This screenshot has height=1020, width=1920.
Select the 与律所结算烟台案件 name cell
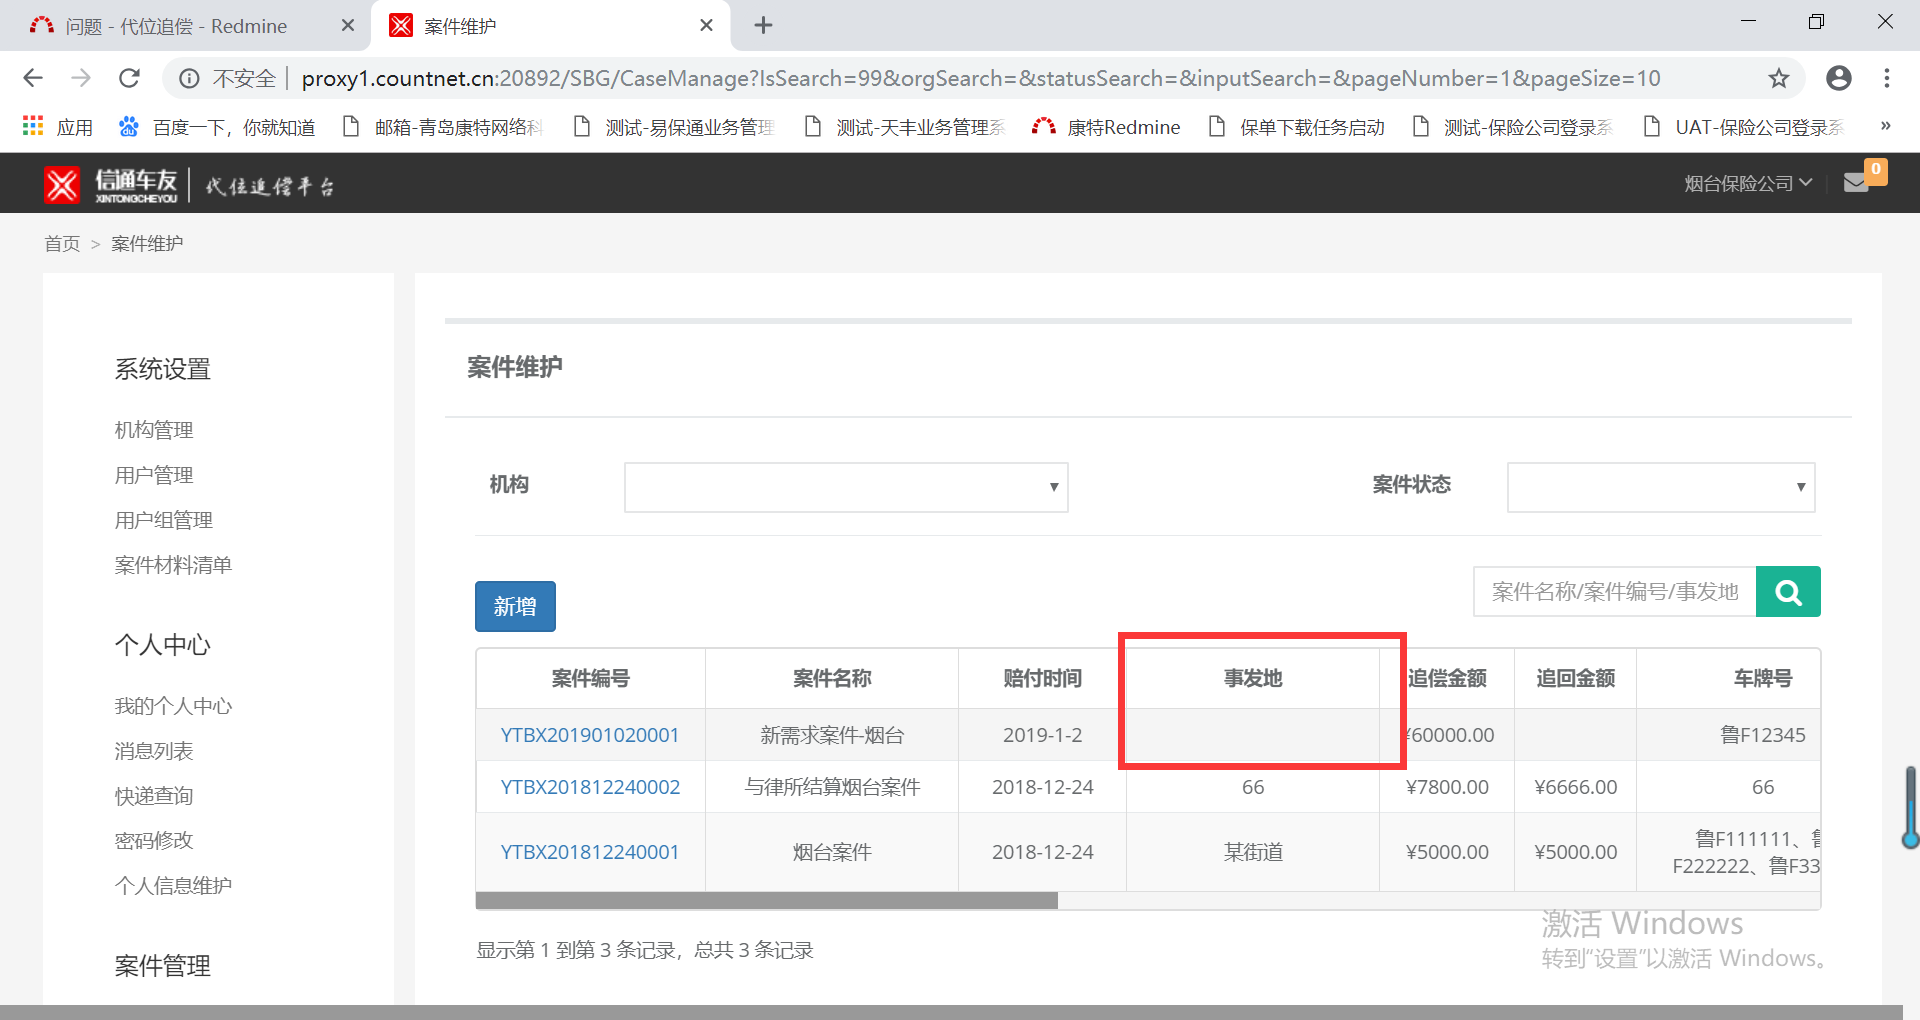click(x=832, y=787)
